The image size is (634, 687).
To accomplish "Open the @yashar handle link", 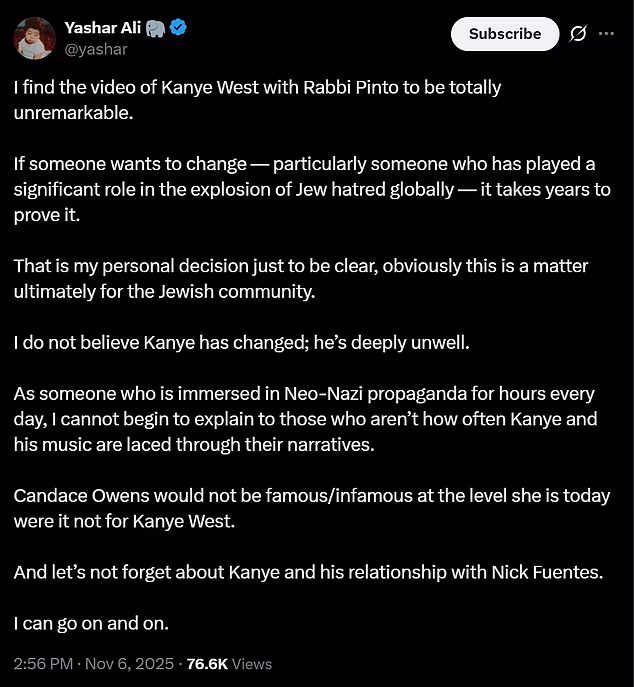I will click(x=92, y=48).
